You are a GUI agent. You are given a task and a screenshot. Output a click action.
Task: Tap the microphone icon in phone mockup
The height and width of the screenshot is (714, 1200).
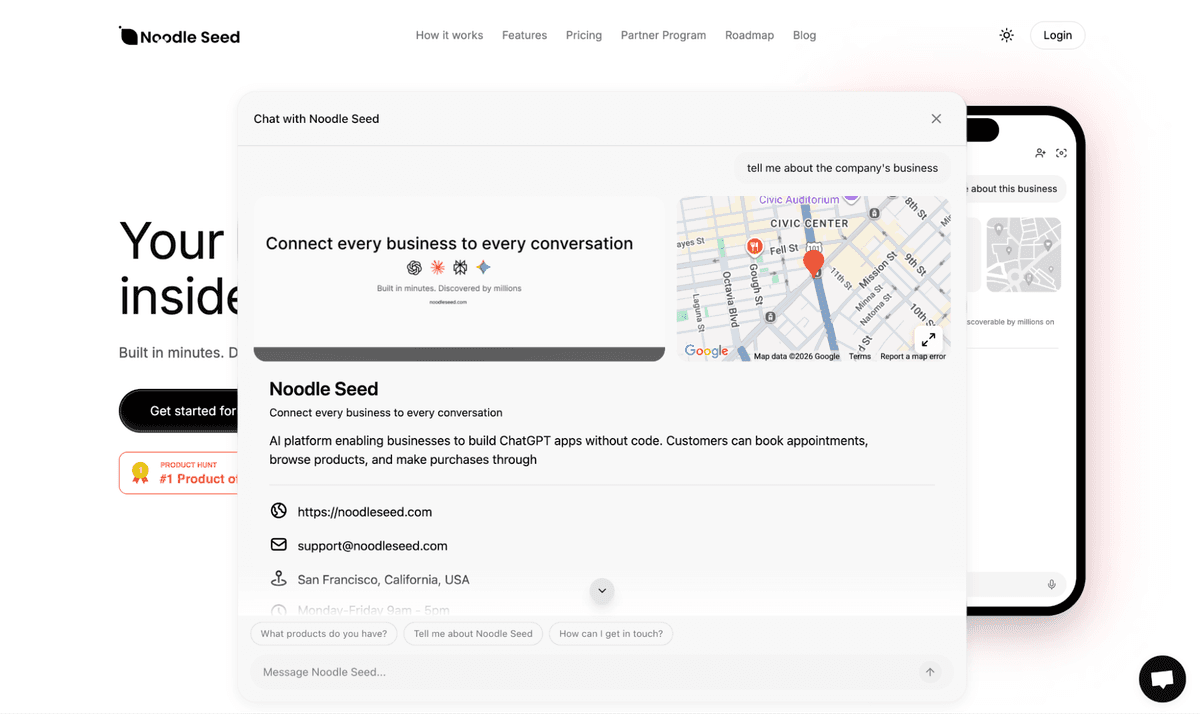(x=1051, y=585)
